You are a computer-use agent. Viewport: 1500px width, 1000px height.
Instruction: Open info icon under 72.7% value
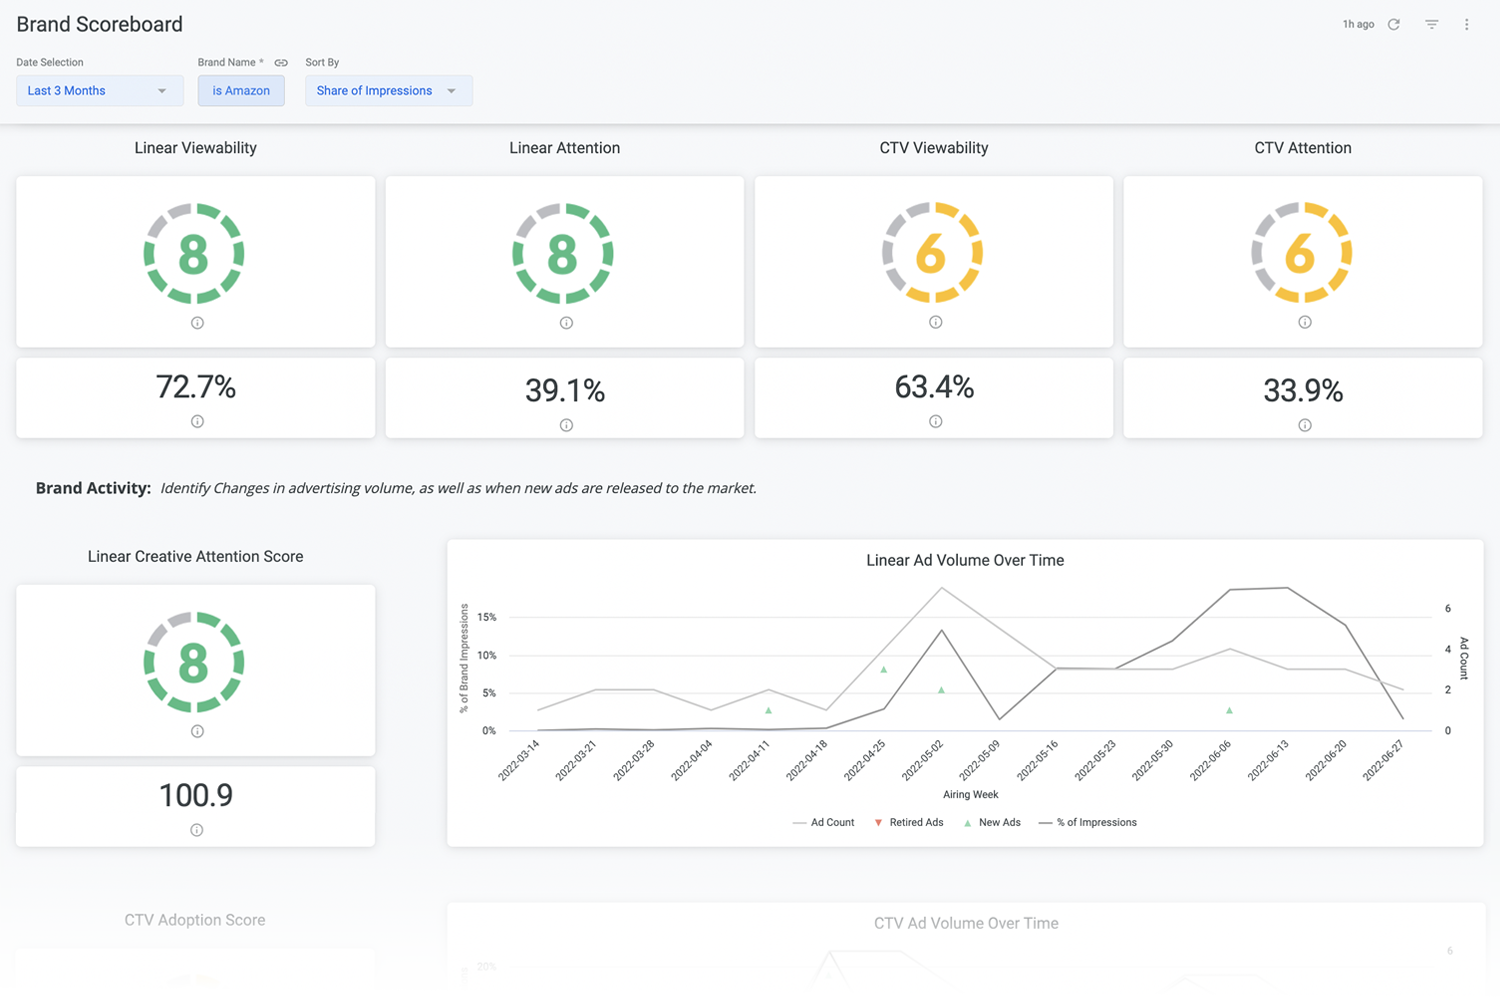click(197, 421)
